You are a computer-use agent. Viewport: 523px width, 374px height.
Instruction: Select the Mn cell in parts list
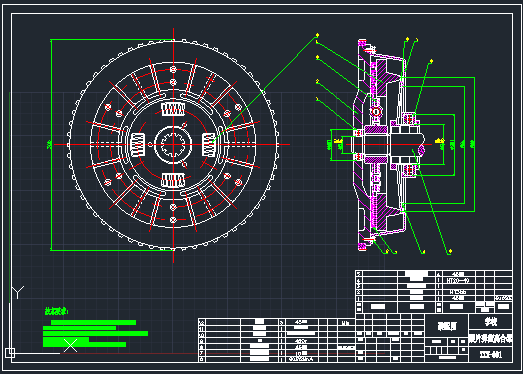(x=346, y=323)
